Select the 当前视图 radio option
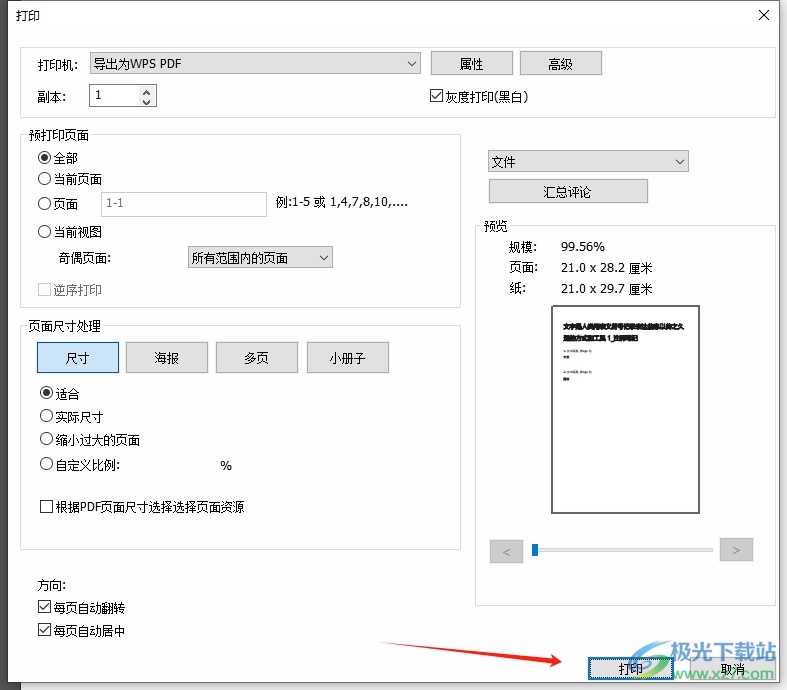Viewport: 787px width, 690px height. pyautogui.click(x=45, y=231)
